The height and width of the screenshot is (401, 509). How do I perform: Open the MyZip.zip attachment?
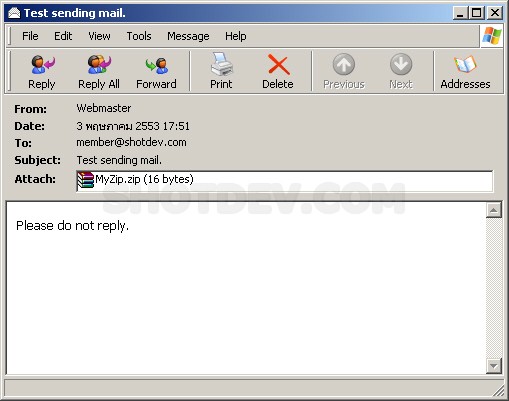[135, 180]
